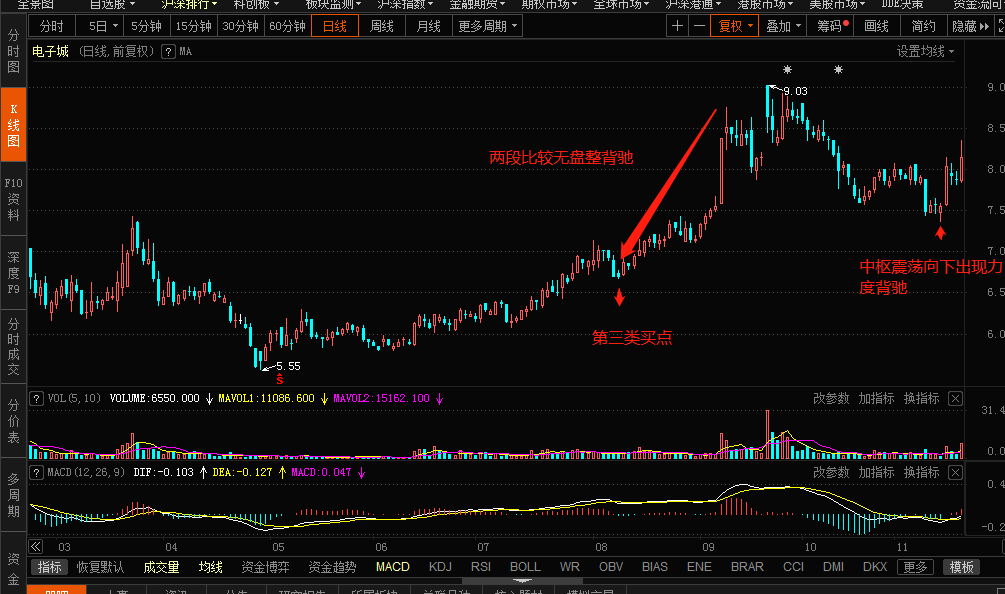This screenshot has height=594, width=1005.
Task: Select 成交量 volume indicator
Action: tap(162, 567)
